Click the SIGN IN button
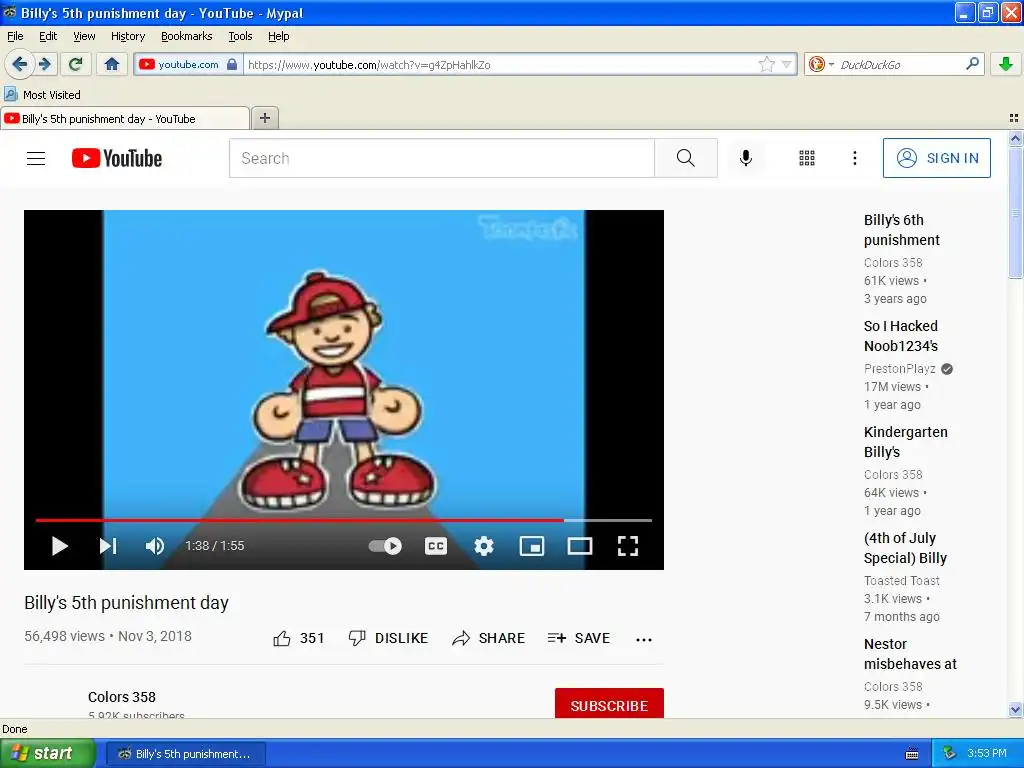The height and width of the screenshot is (768, 1024). pyautogui.click(x=936, y=158)
